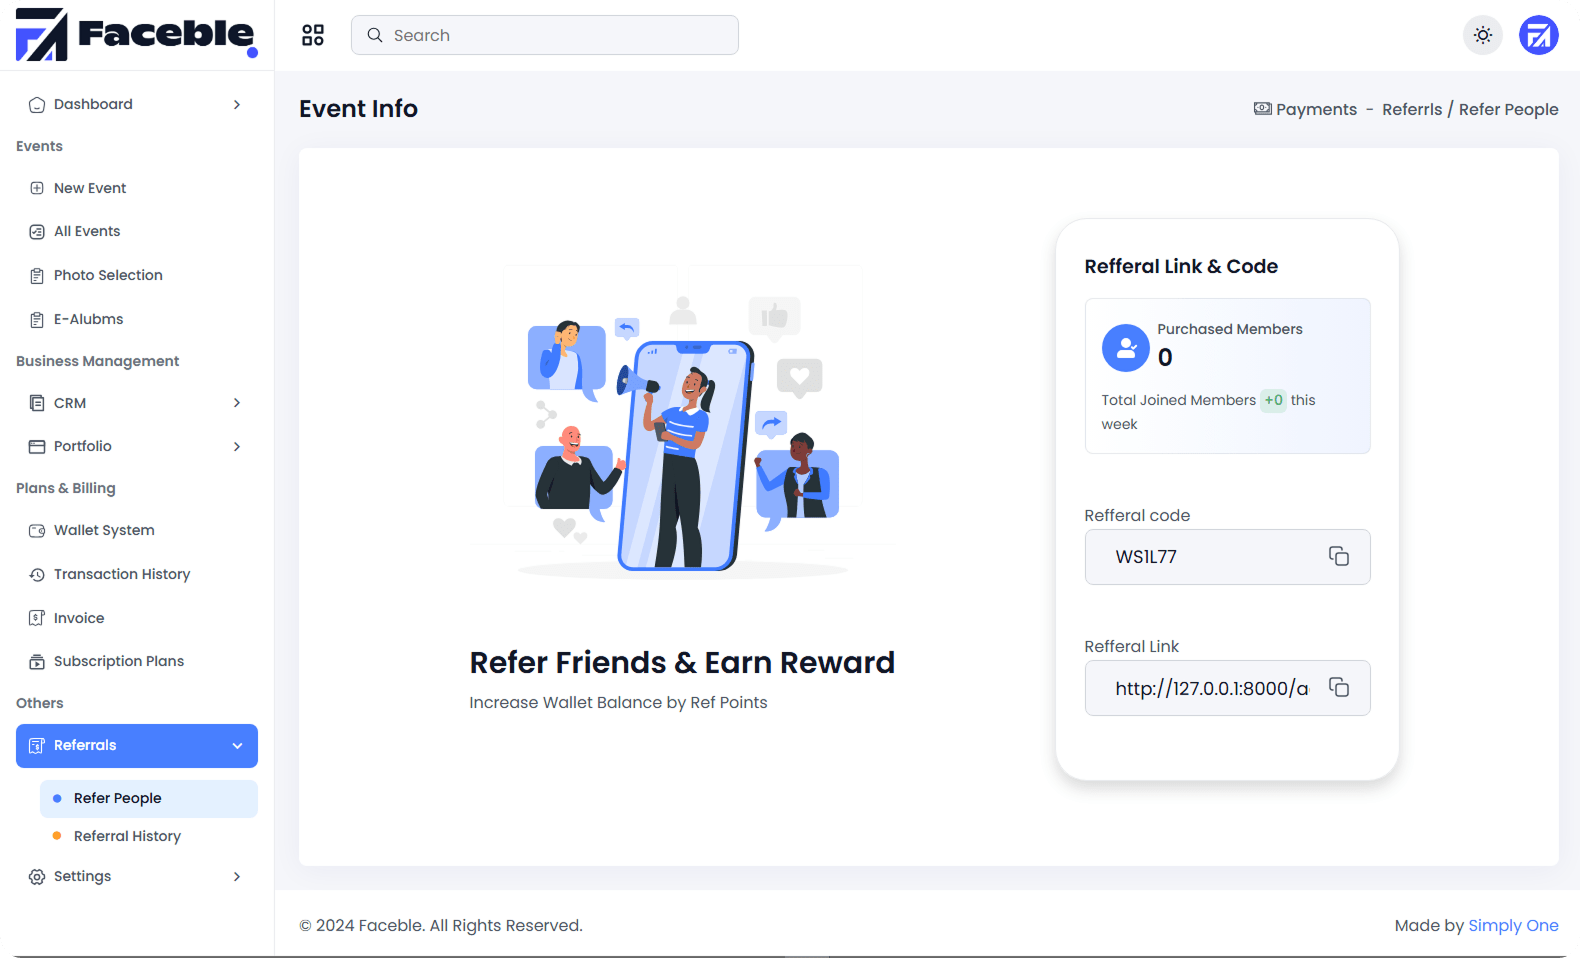The height and width of the screenshot is (958, 1580).
Task: Expand the Portfolio submenu arrow
Action: [x=237, y=447]
